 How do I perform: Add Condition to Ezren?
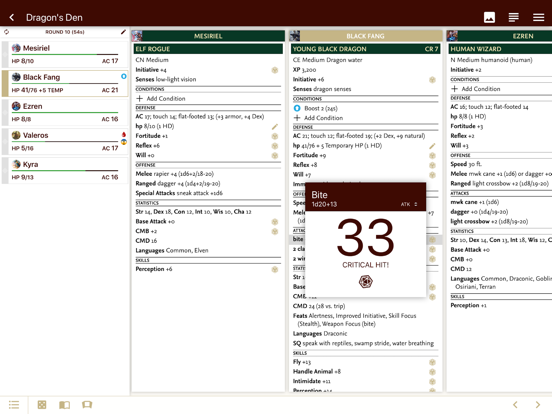pos(476,89)
